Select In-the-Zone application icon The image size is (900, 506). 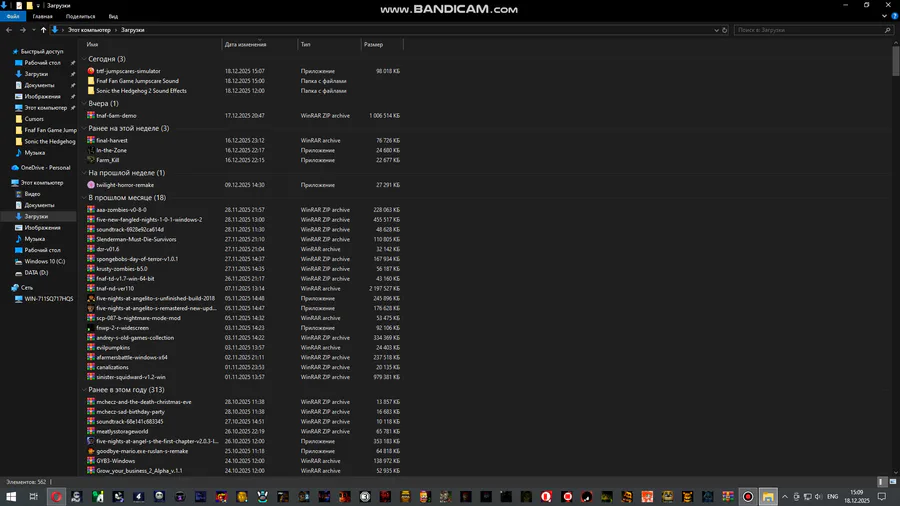(91, 150)
